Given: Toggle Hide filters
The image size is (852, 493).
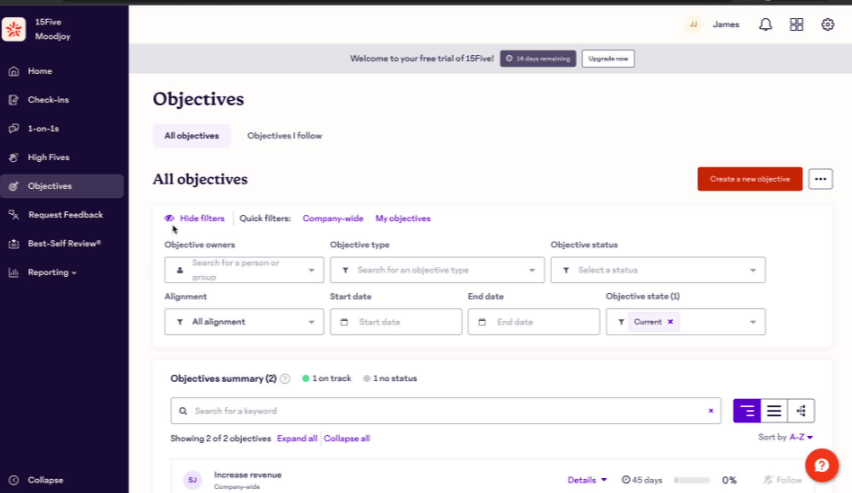Looking at the screenshot, I should [195, 219].
